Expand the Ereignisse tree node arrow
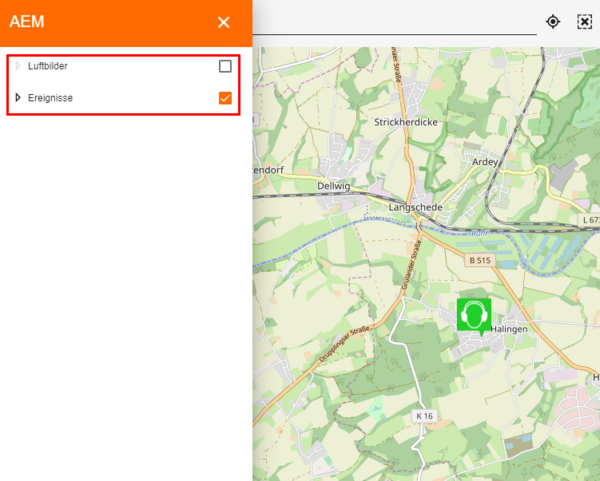This screenshot has width=600, height=481. click(x=18, y=98)
